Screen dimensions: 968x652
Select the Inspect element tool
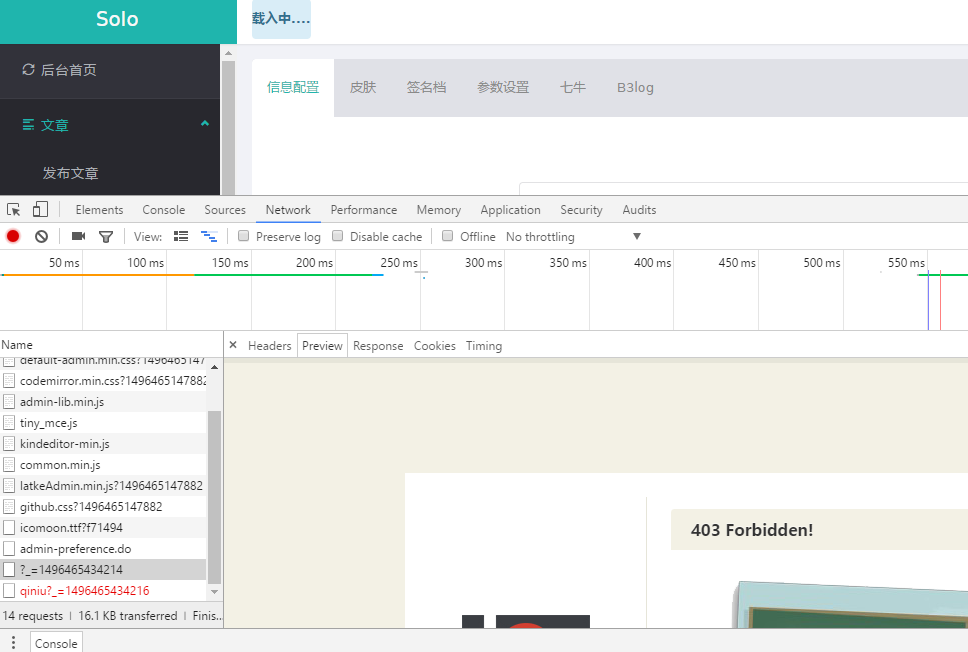(x=13, y=209)
